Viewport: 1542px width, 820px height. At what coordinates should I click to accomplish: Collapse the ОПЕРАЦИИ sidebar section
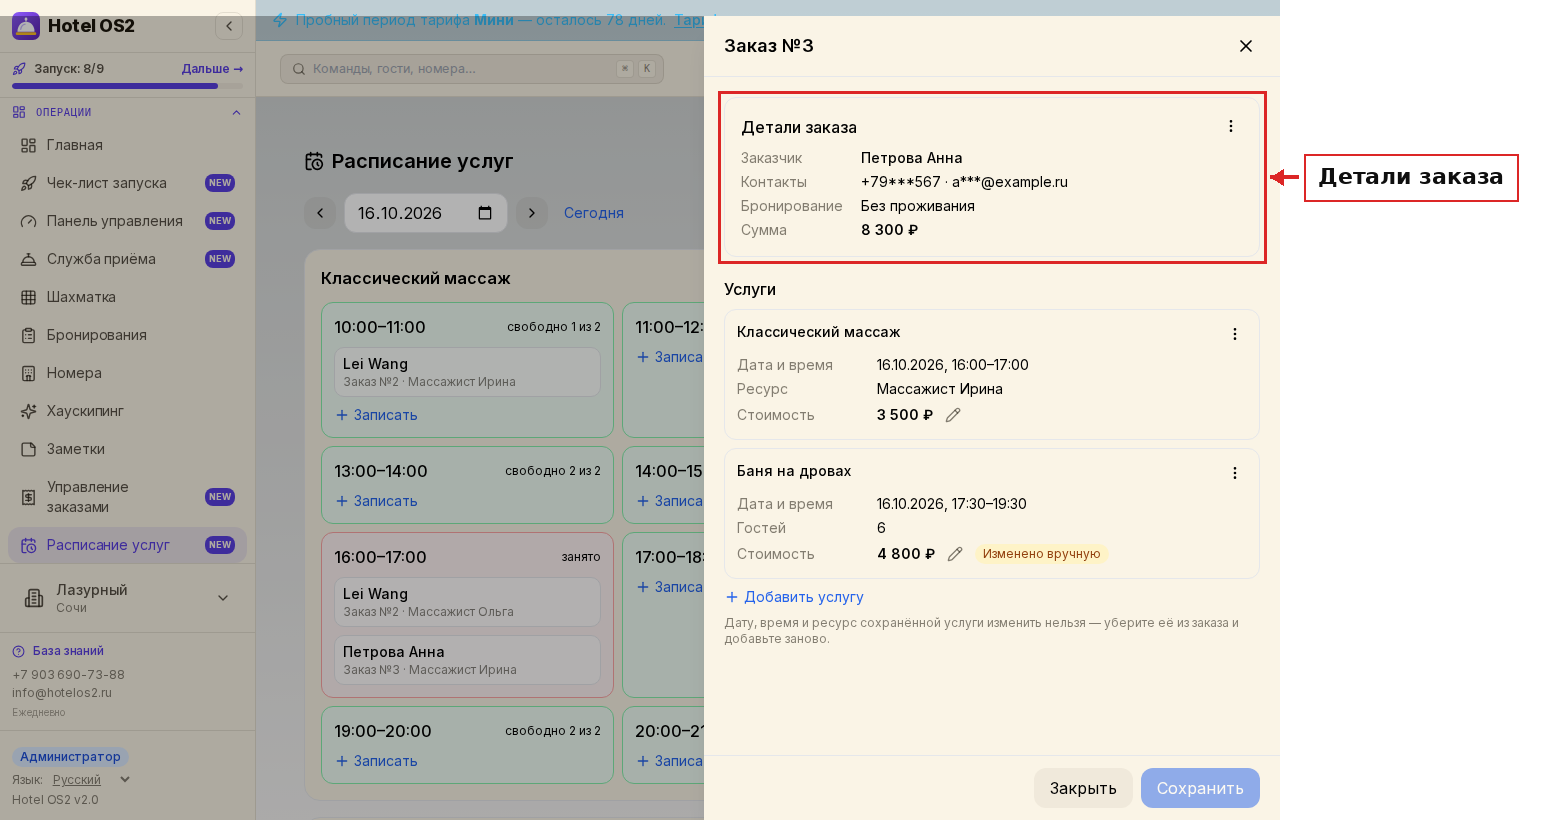237,112
